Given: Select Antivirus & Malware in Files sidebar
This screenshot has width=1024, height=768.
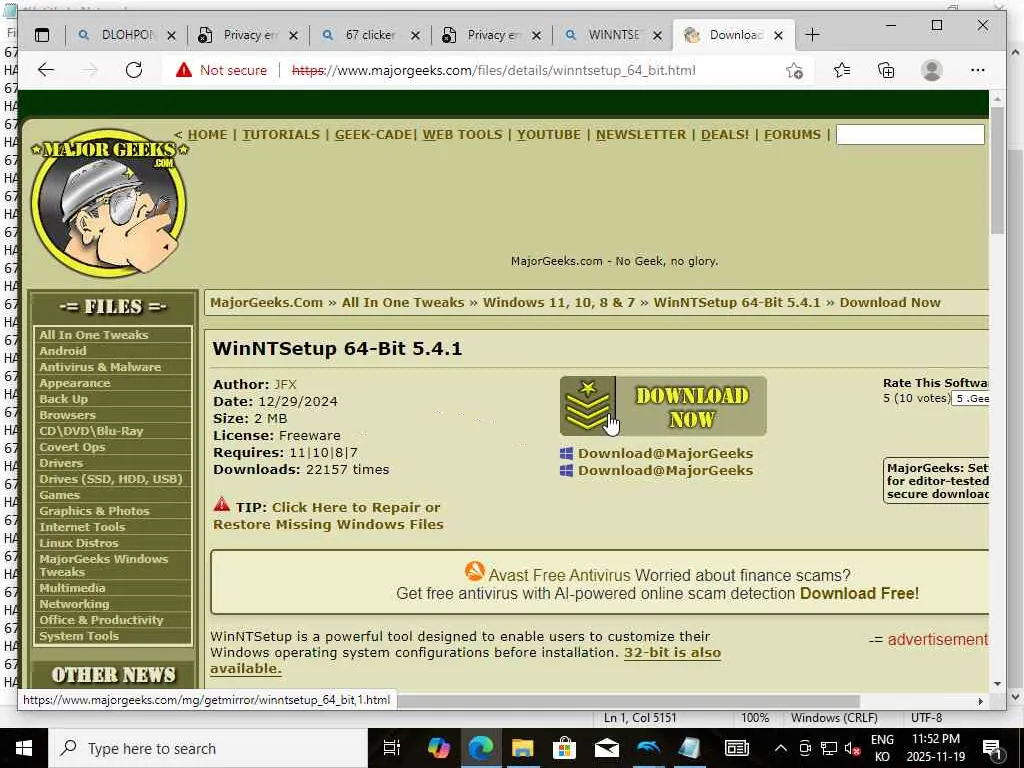Looking at the screenshot, I should (x=100, y=367).
